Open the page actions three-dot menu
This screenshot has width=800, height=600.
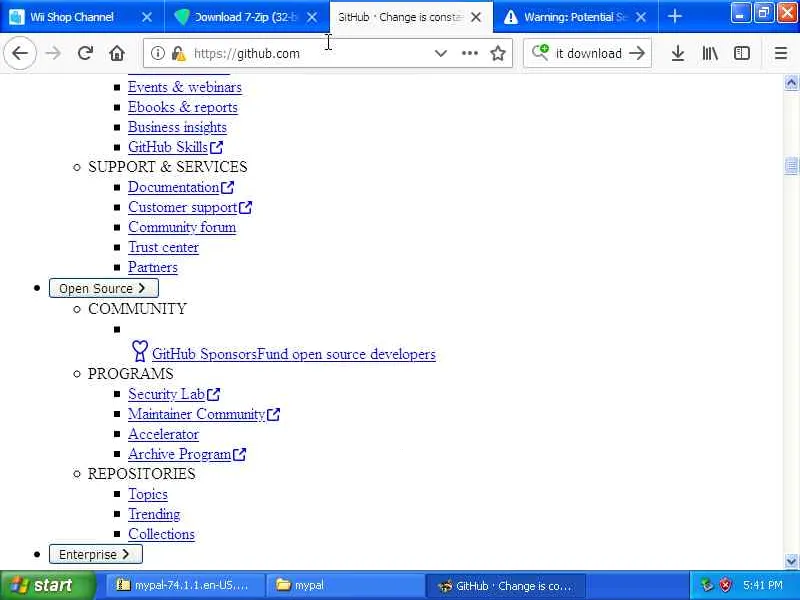[469, 53]
